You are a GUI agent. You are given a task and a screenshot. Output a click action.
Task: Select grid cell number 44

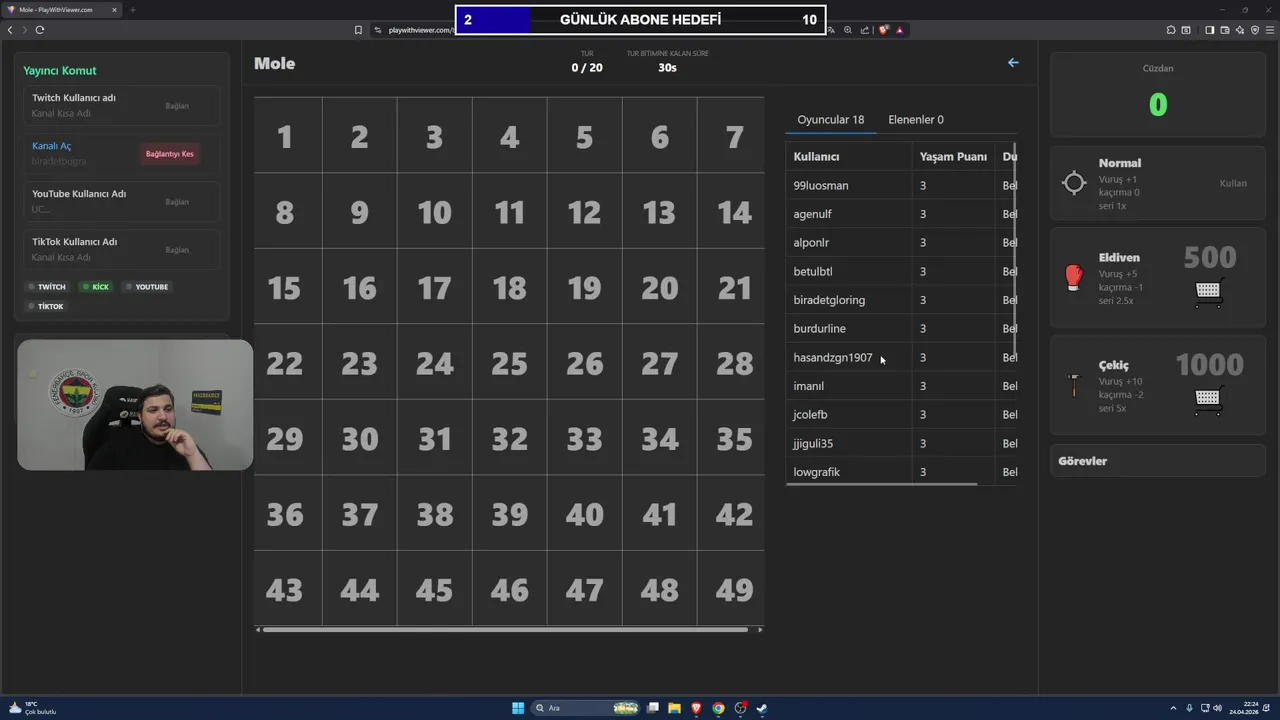359,589
